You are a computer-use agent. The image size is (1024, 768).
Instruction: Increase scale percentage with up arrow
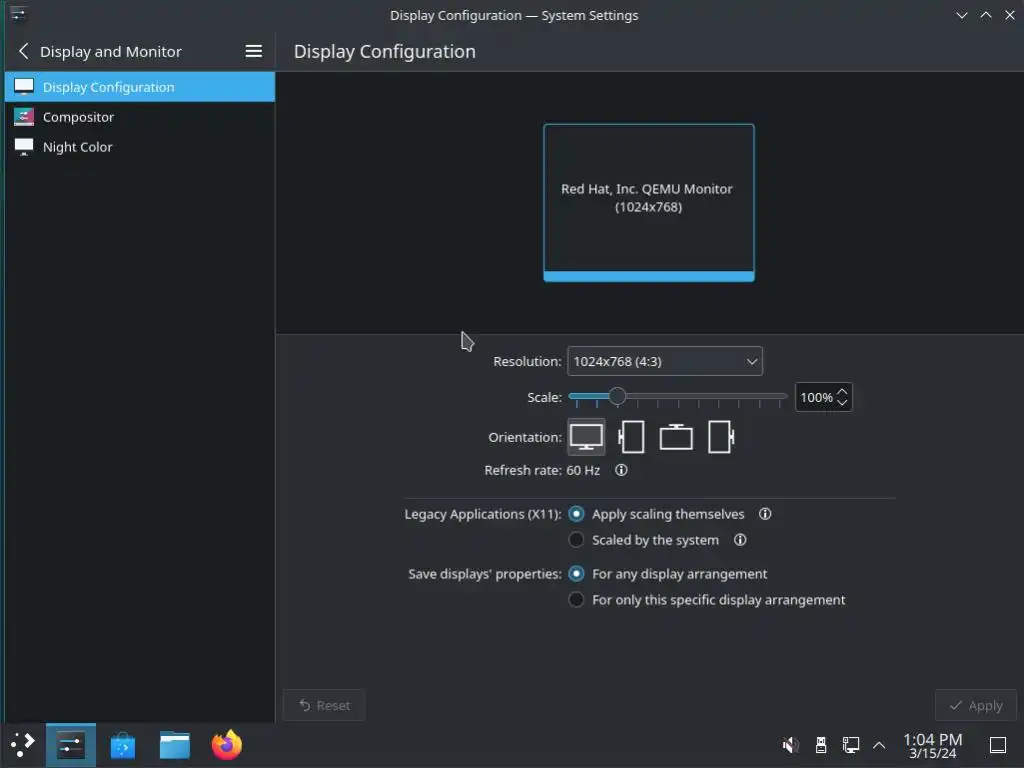click(x=842, y=391)
